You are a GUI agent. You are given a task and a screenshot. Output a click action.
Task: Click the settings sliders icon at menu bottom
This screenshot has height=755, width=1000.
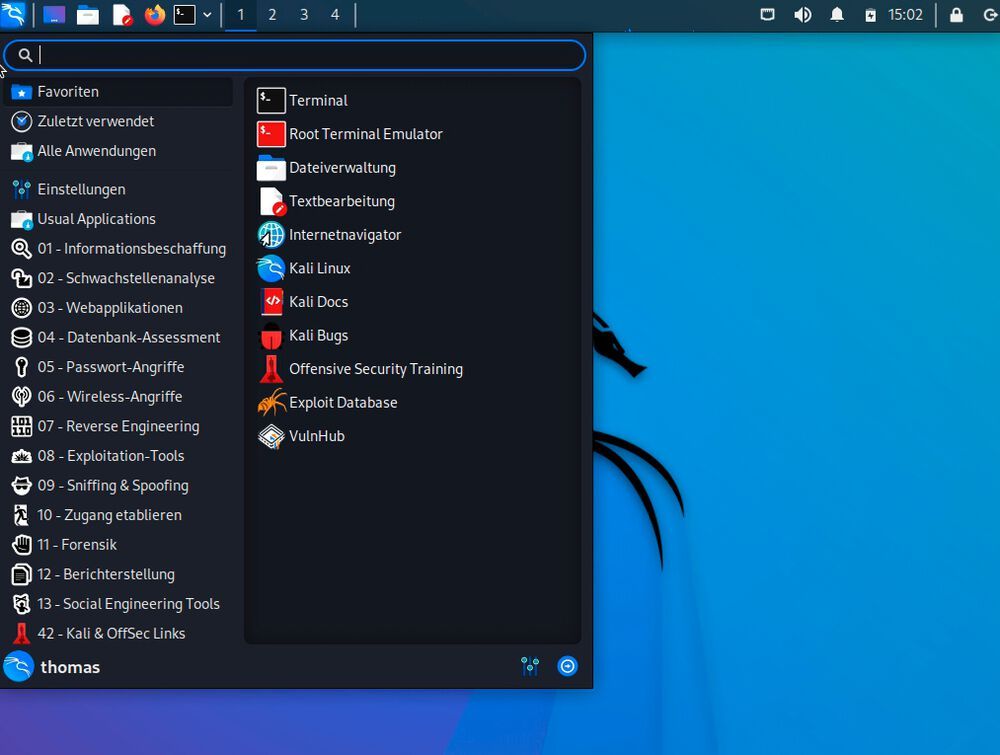coord(530,666)
